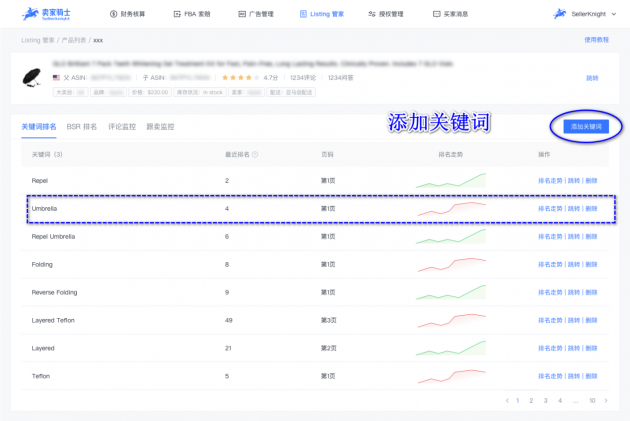This screenshot has height=421, width=630.
Task: Click 删除 in the Teflon row
Action: 591,376
